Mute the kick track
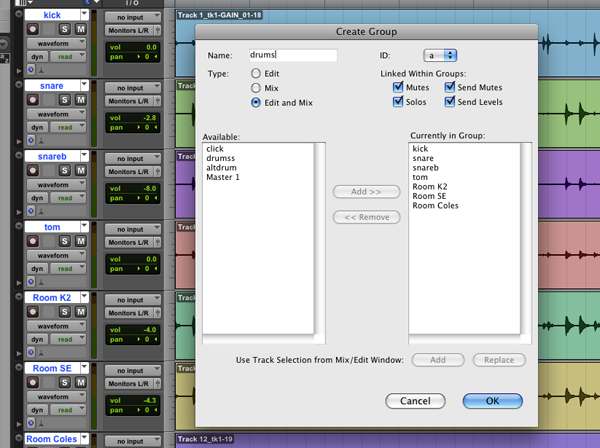The height and width of the screenshot is (448, 600). click(x=79, y=30)
